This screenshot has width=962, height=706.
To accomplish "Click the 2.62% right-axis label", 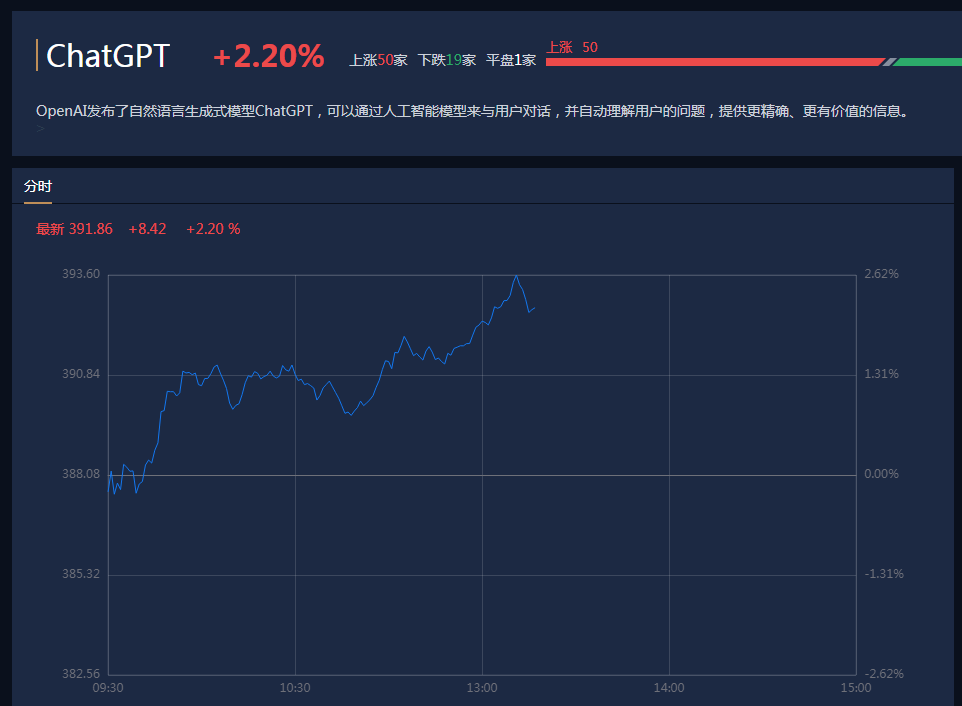I will tap(881, 273).
